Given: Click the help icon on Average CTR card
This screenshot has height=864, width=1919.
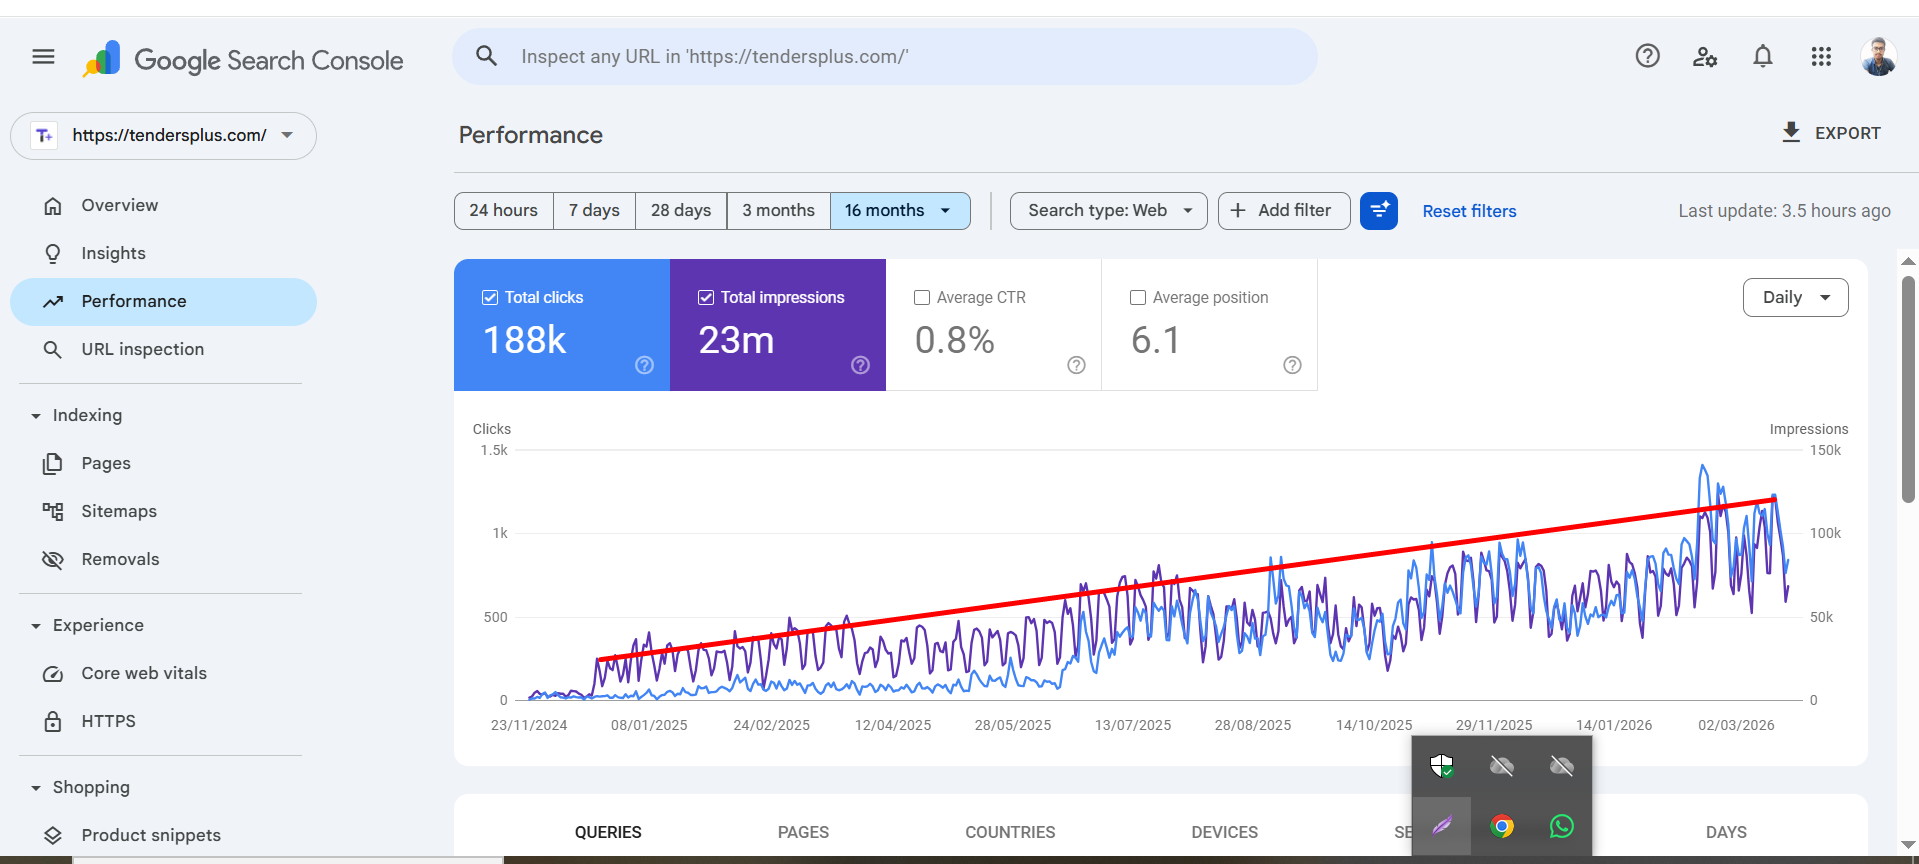Looking at the screenshot, I should coord(1076,365).
